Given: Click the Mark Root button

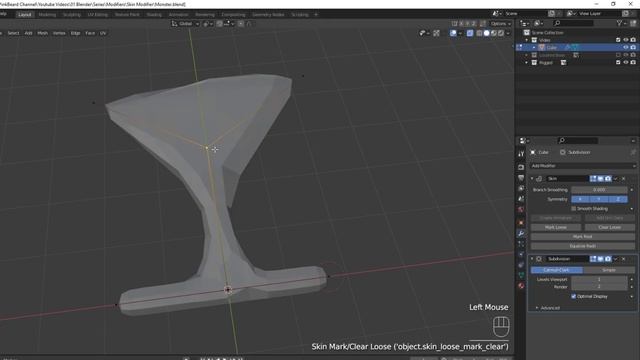Looking at the screenshot, I should pos(583,237).
